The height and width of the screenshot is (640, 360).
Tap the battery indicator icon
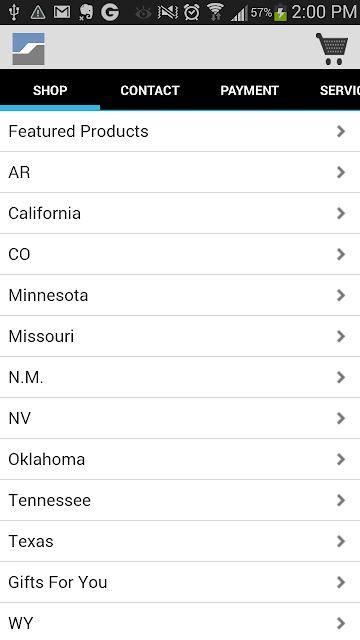(280, 12)
